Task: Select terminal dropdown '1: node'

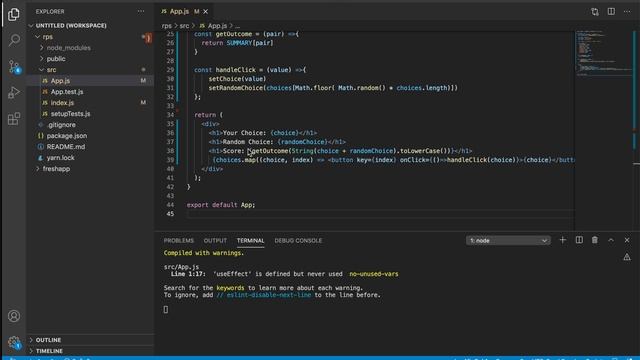Action: point(508,240)
